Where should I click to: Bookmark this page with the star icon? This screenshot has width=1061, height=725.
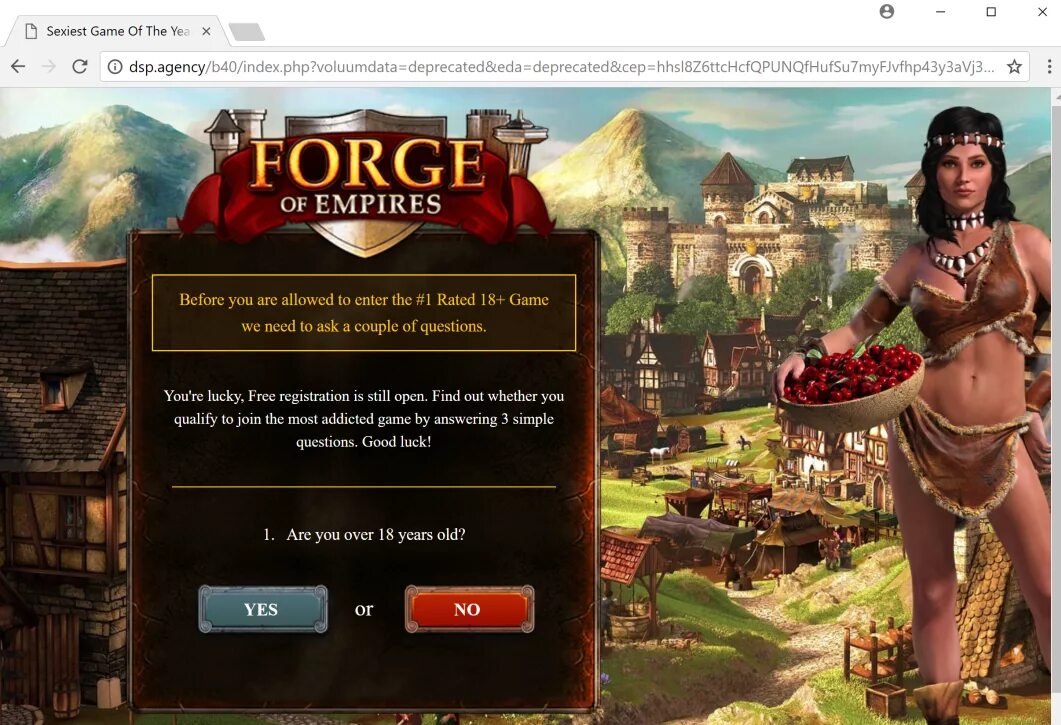pos(1014,66)
